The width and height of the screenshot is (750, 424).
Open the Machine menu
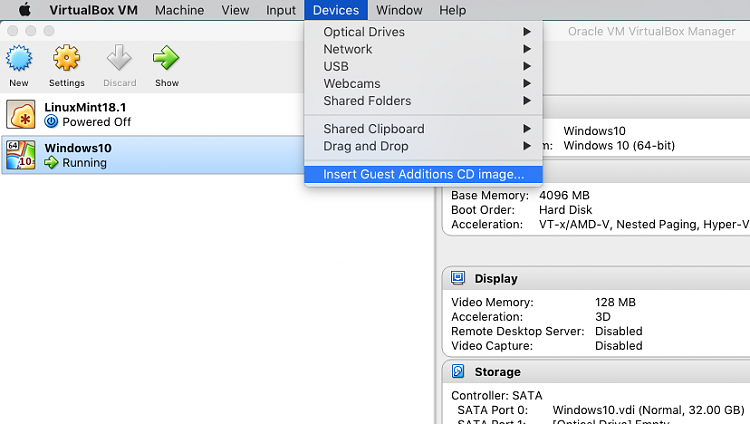[179, 10]
